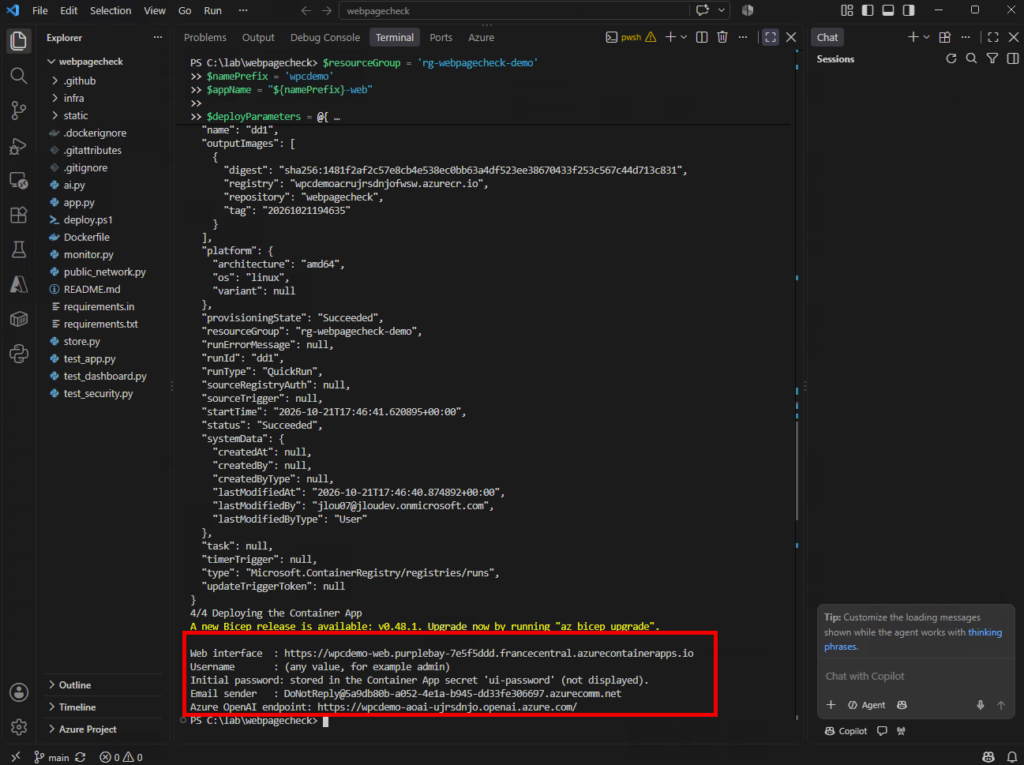Click the terminal vertical scrollbar

coord(797,470)
